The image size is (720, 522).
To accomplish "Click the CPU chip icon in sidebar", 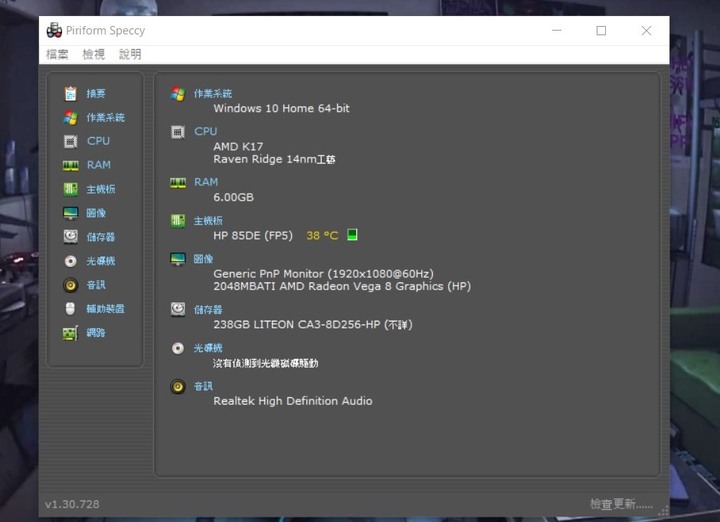I will click(x=70, y=141).
